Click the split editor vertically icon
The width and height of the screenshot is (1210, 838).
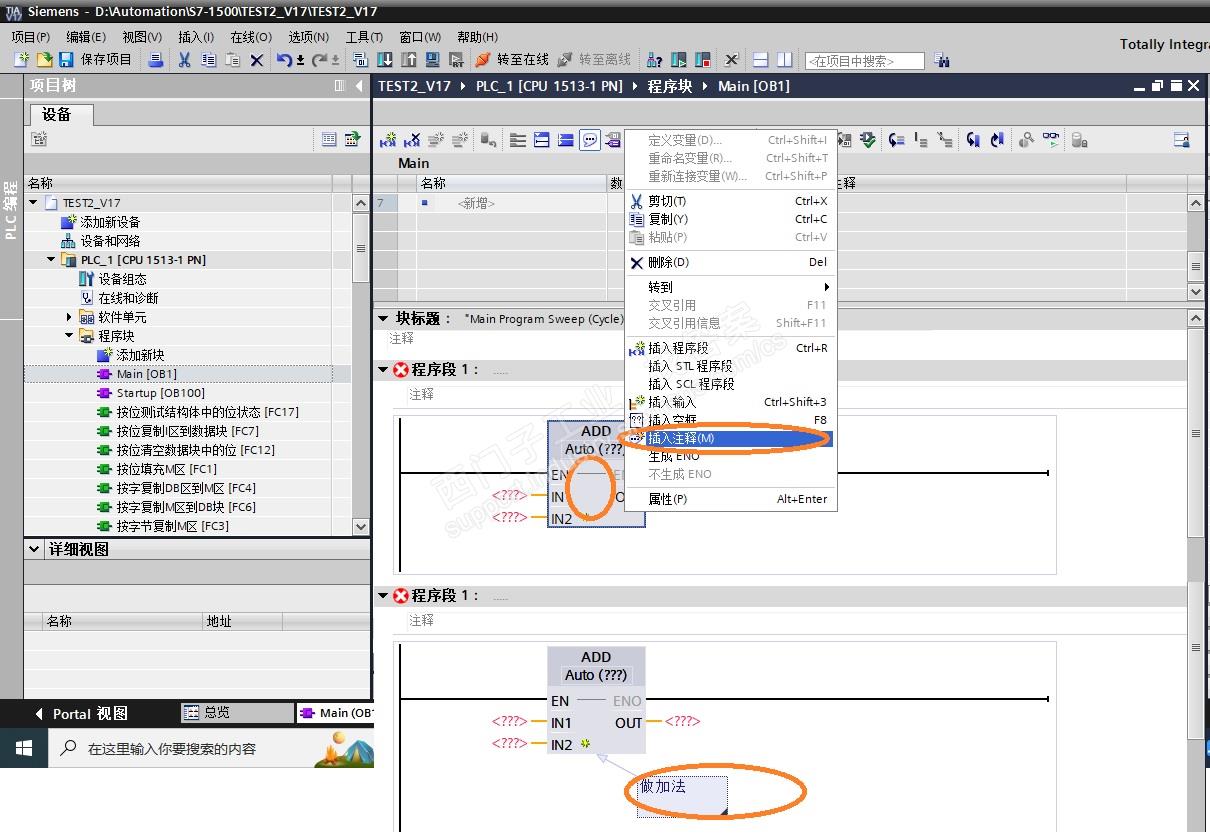pos(785,60)
